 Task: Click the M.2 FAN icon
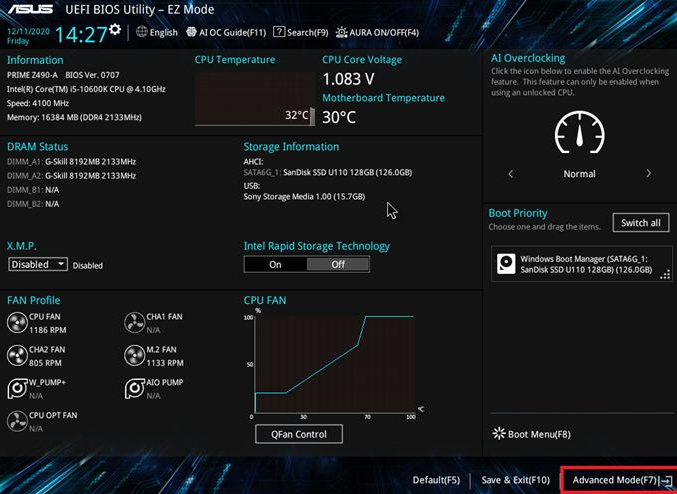point(134,355)
